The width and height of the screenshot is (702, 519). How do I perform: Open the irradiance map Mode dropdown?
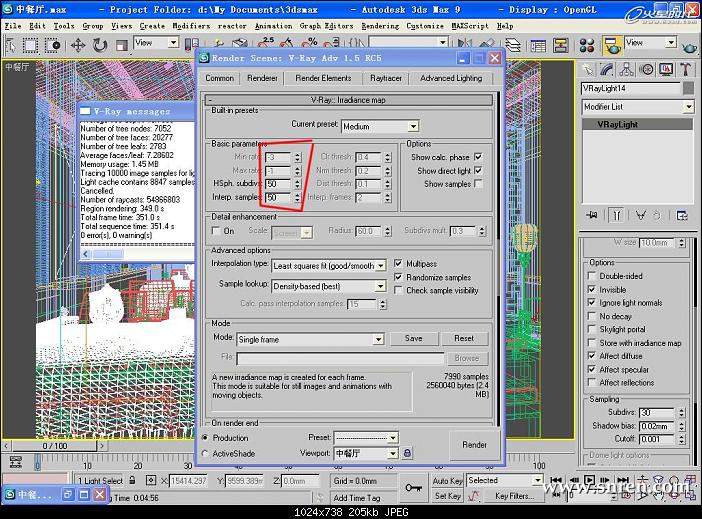[x=310, y=339]
